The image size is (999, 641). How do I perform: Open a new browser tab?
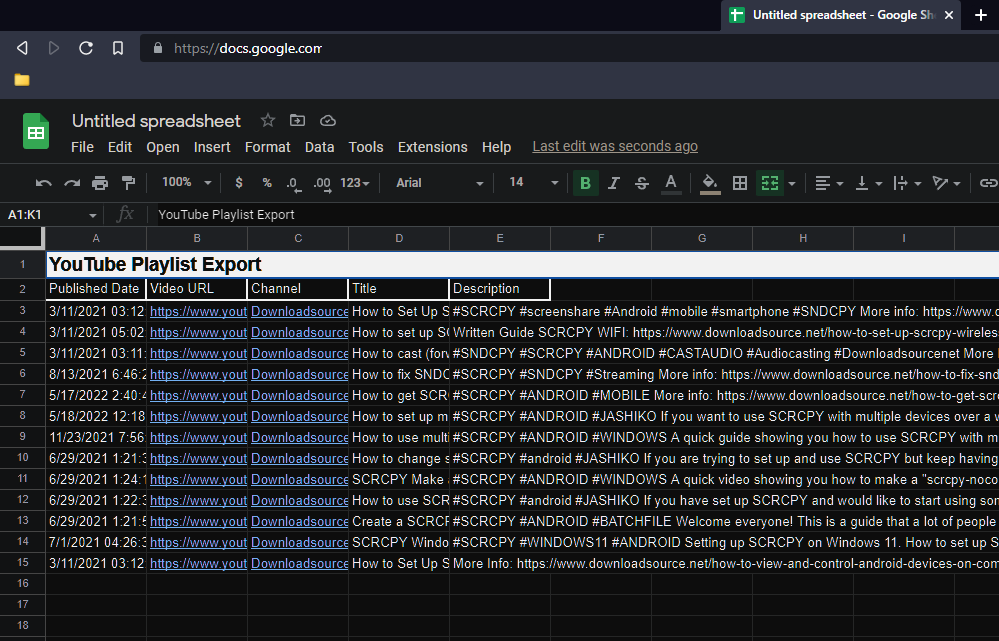point(981,15)
